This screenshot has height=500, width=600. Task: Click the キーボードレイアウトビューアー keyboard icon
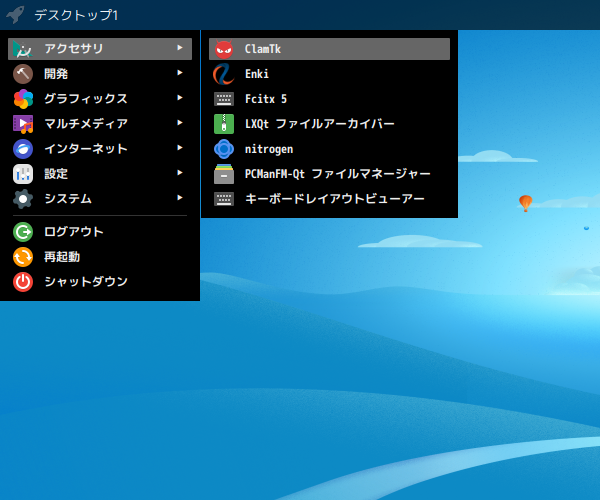(224, 199)
